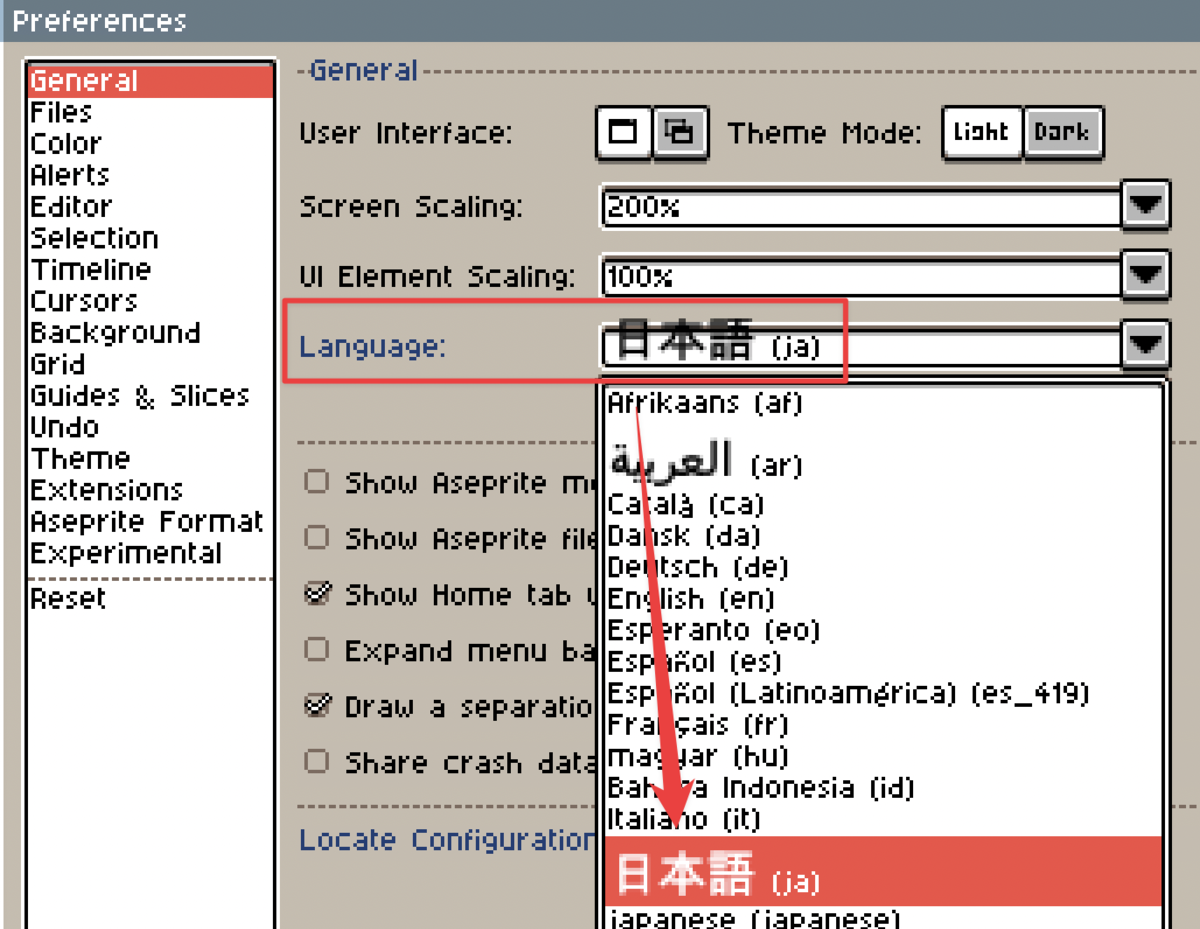Screen dimensions: 1200x929
Task: Open Timeline preferences section
Action: pyautogui.click(x=150, y=270)
